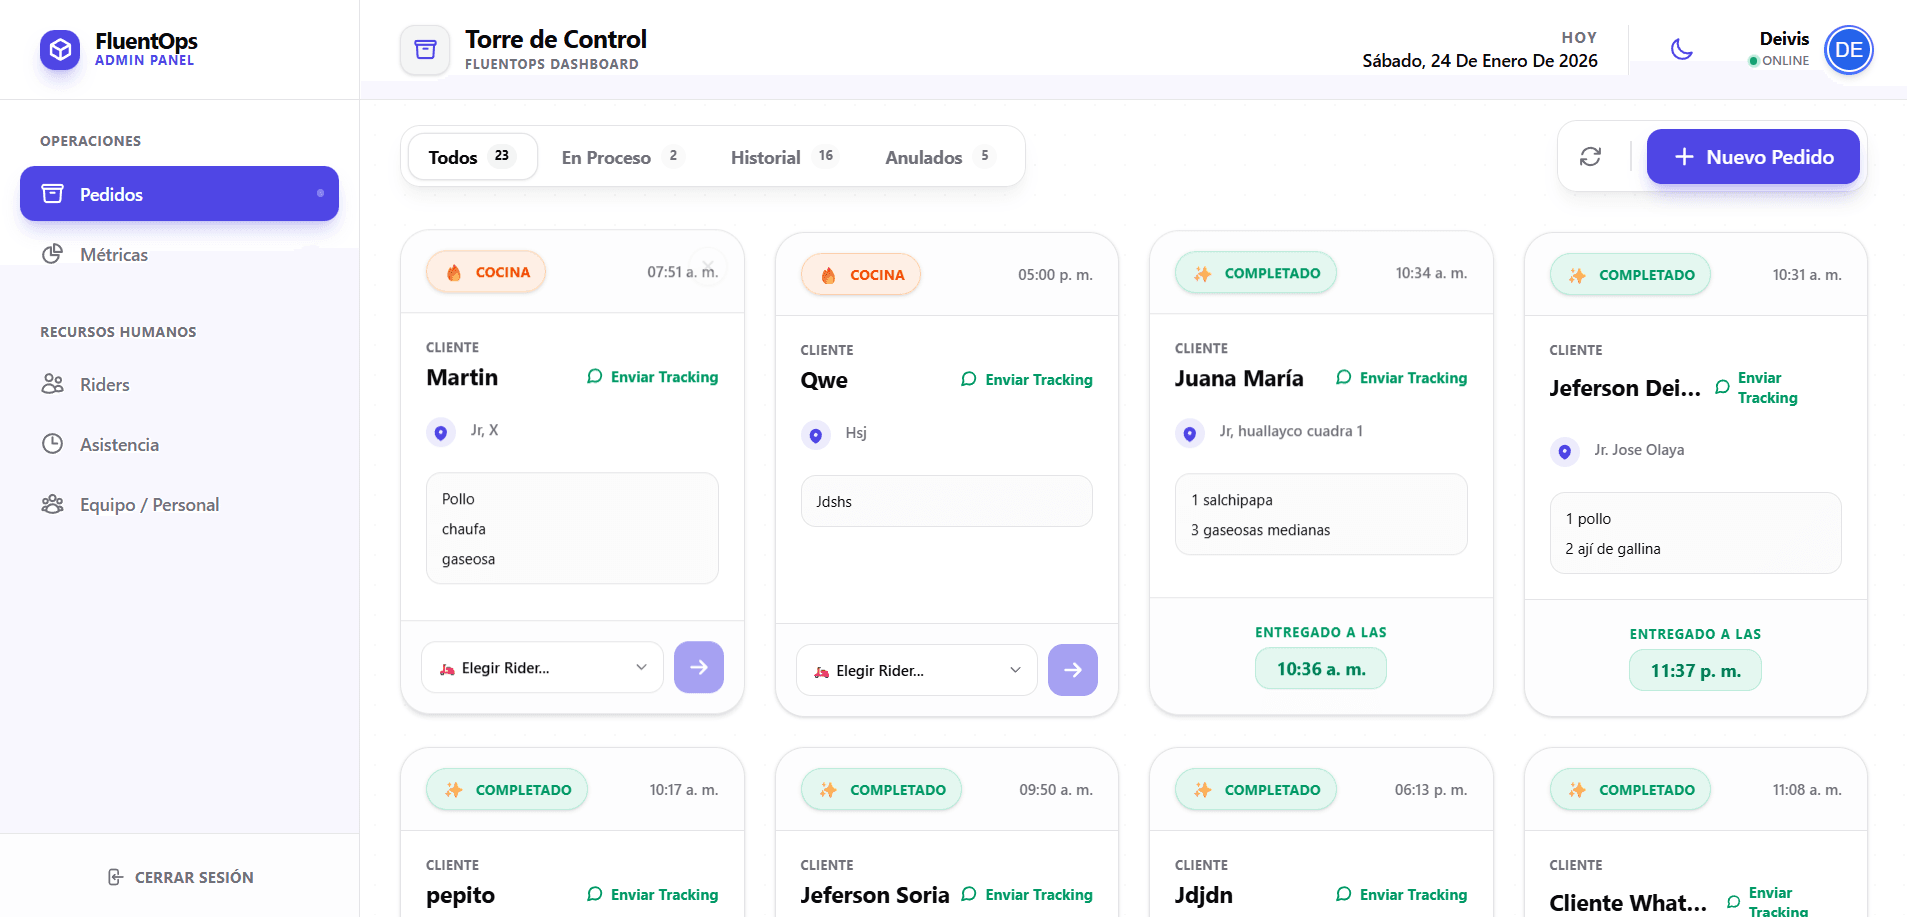This screenshot has width=1907, height=917.
Task: Click the FluentOps logo icon
Action: tap(60, 49)
